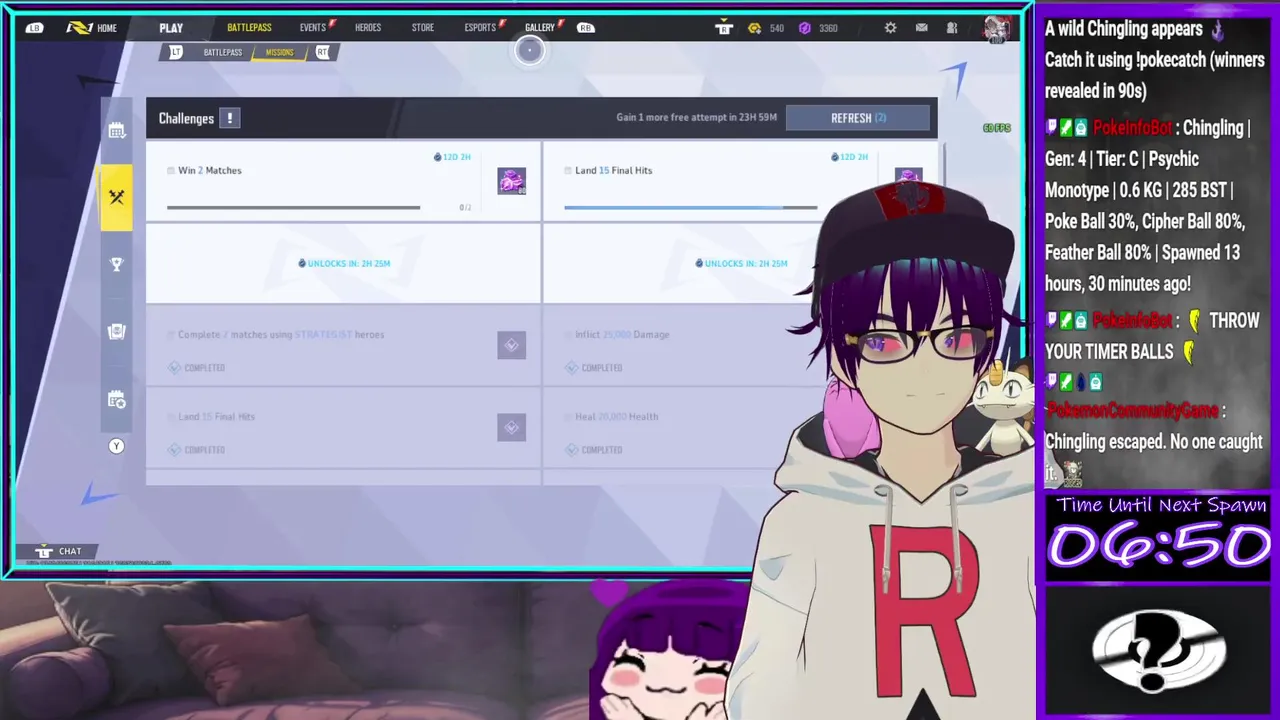Switch to the PLAY tab
1280x720 pixels.
171,28
